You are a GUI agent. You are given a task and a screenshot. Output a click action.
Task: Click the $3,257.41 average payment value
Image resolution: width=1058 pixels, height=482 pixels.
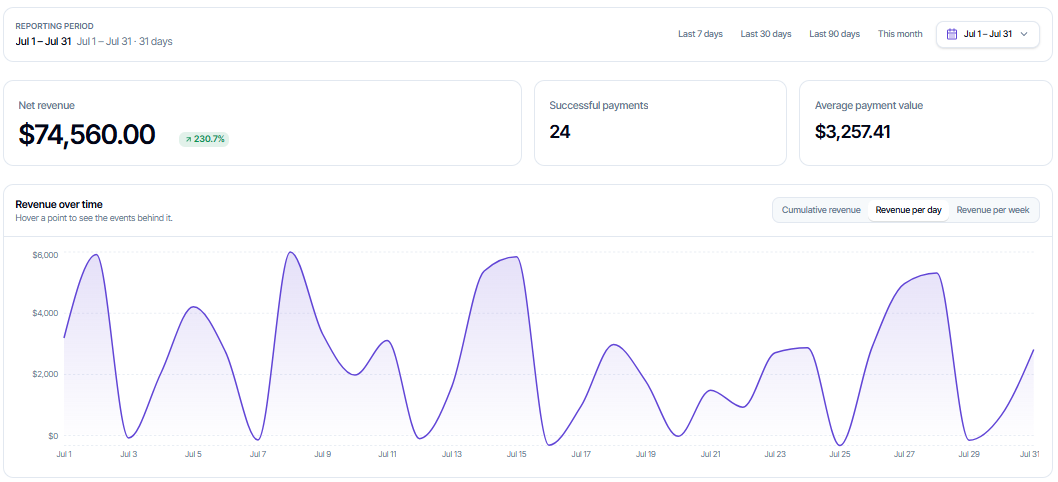coord(852,132)
